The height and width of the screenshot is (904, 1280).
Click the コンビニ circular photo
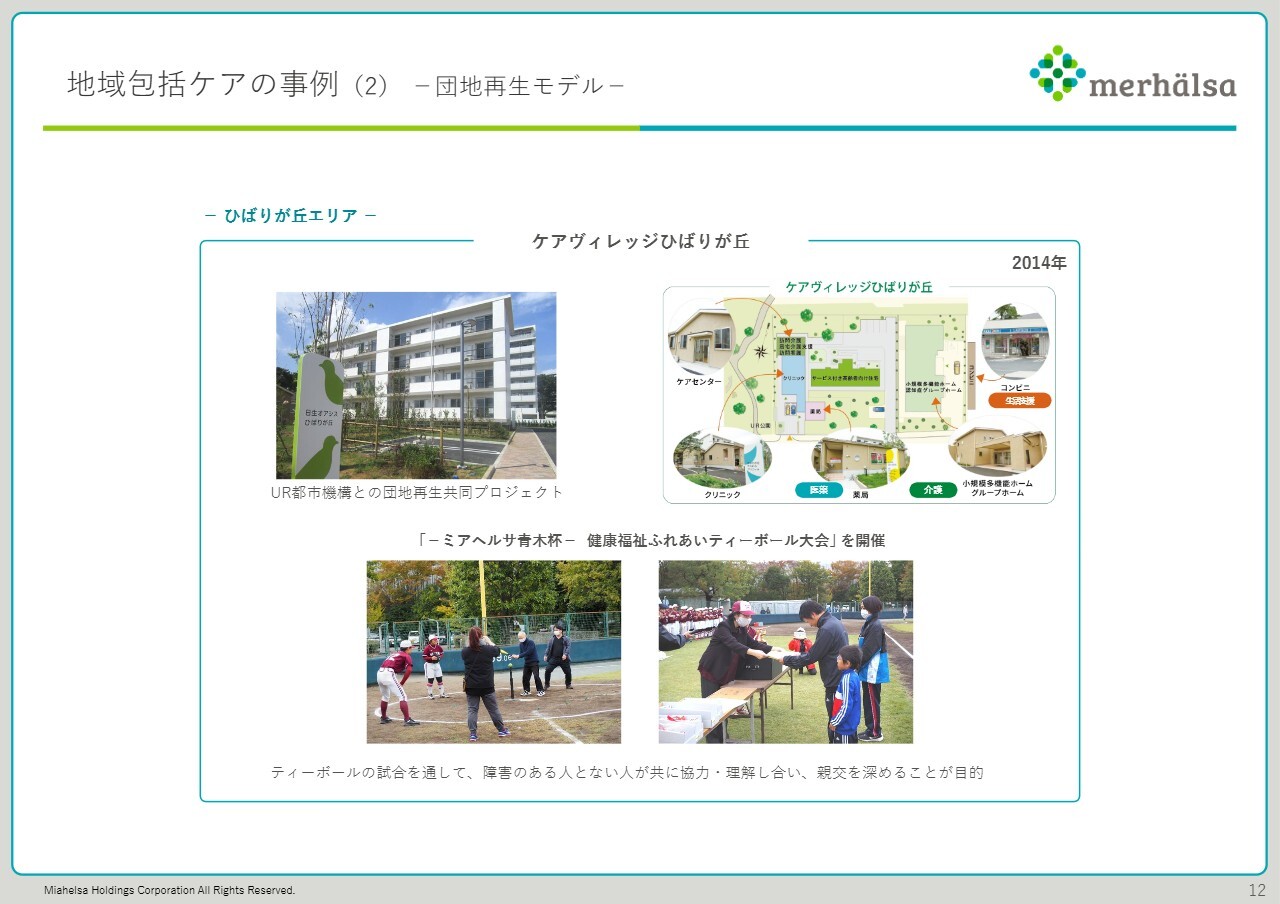(x=1015, y=343)
